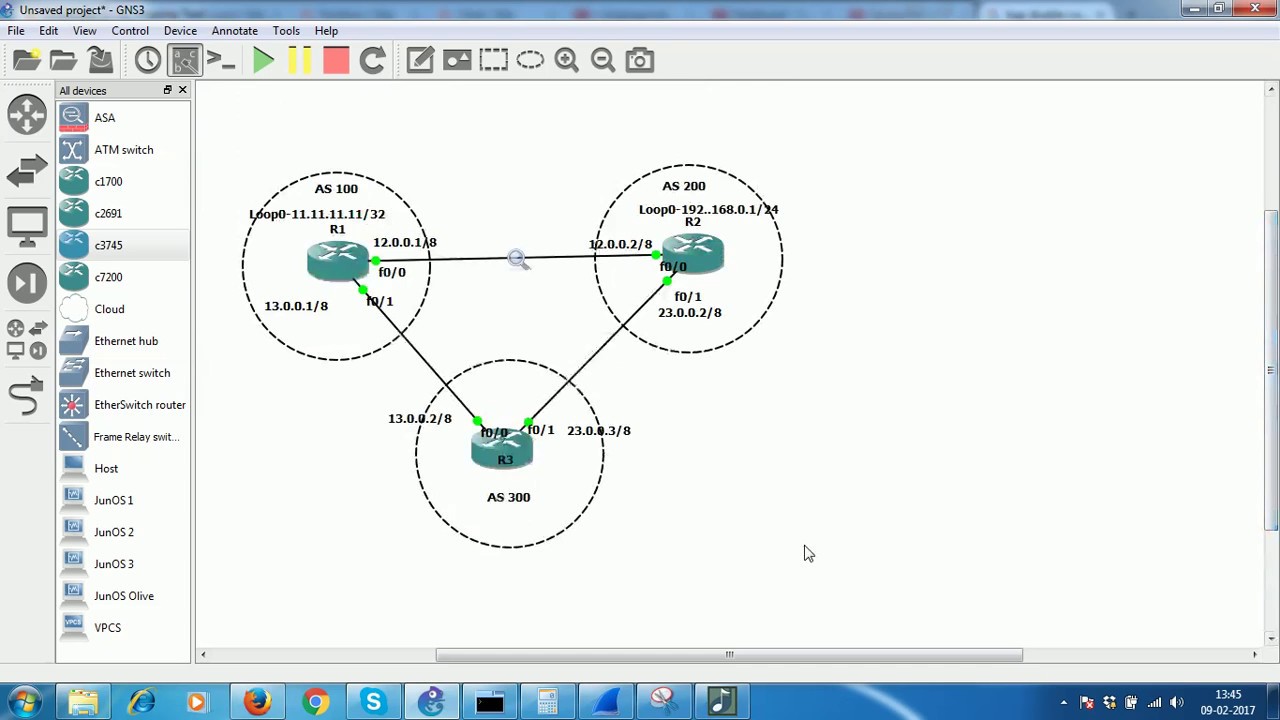The image size is (1280, 720).
Task: Save the project with toolbar icon
Action: (x=100, y=60)
